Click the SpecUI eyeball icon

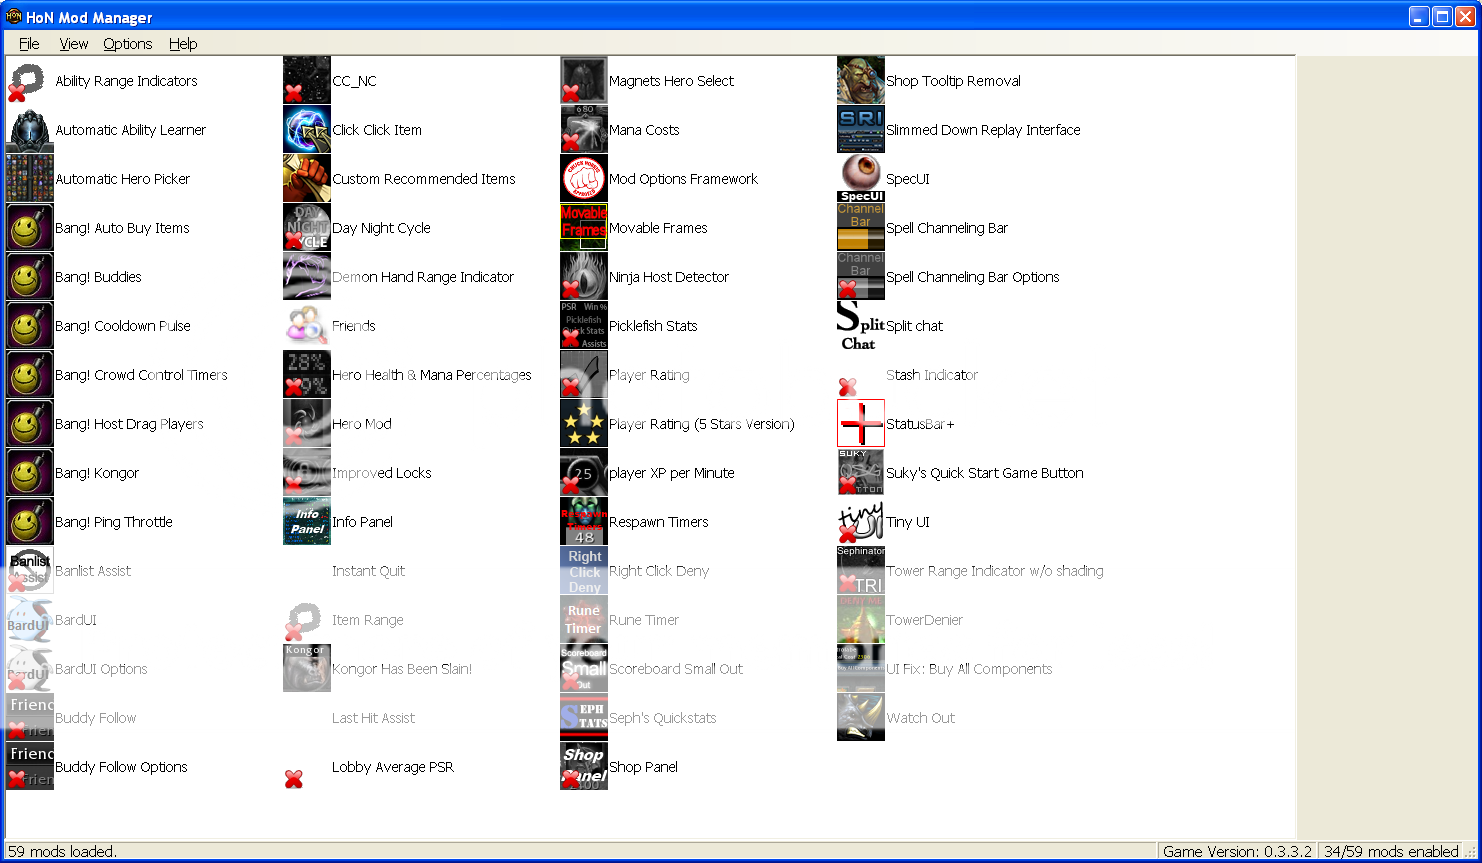pos(861,179)
